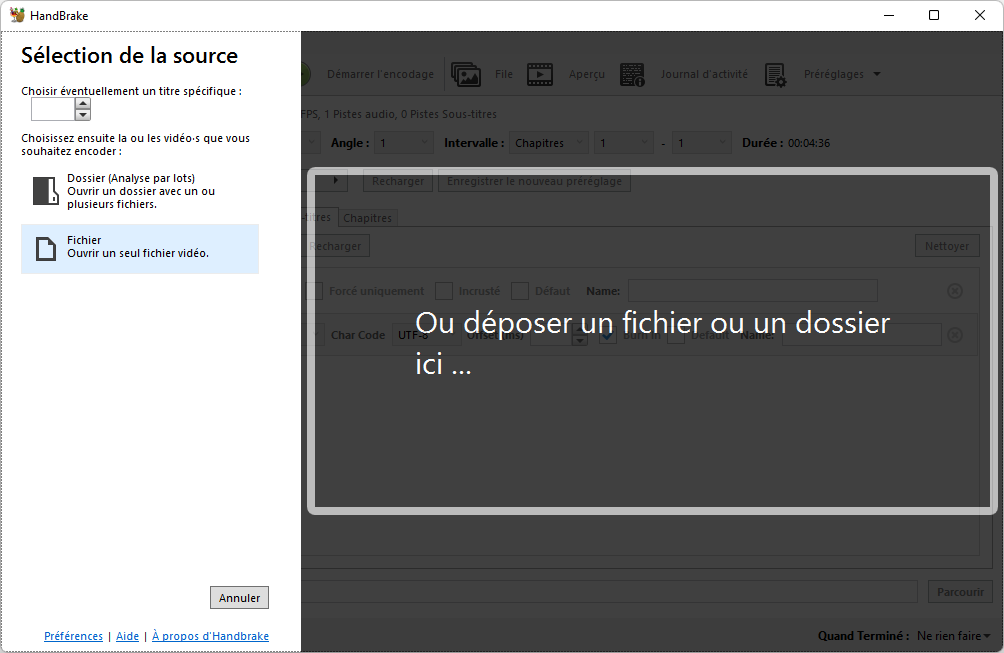Click the first subtitle Name field
The height and width of the screenshot is (653, 1004).
click(752, 291)
